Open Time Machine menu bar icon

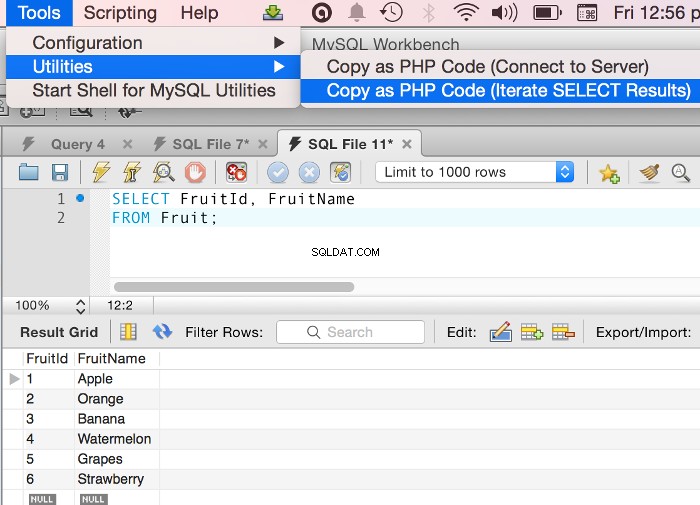click(x=392, y=13)
